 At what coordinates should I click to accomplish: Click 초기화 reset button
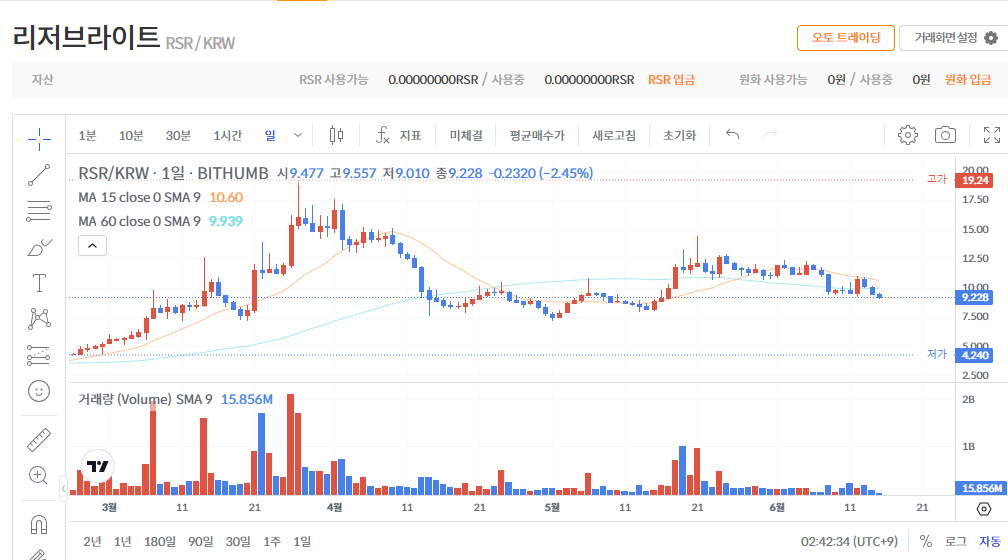pos(680,135)
